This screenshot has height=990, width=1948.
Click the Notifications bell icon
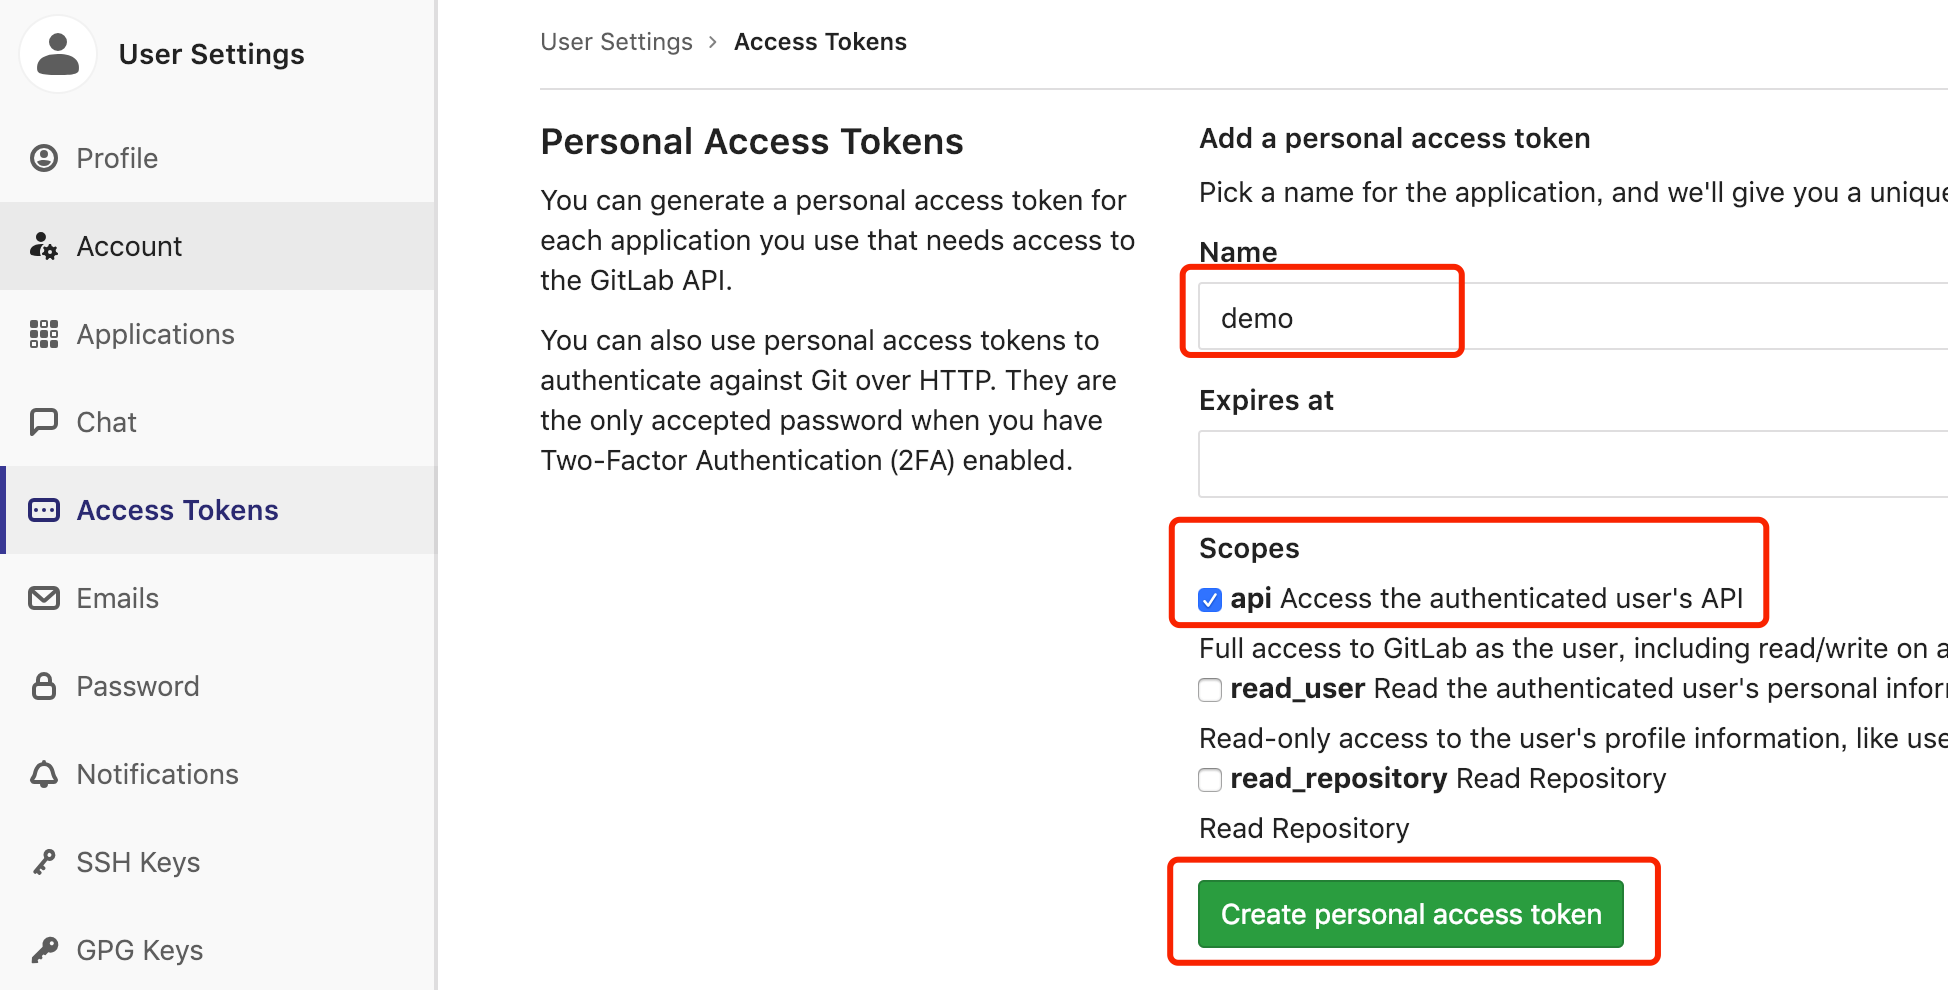click(44, 774)
